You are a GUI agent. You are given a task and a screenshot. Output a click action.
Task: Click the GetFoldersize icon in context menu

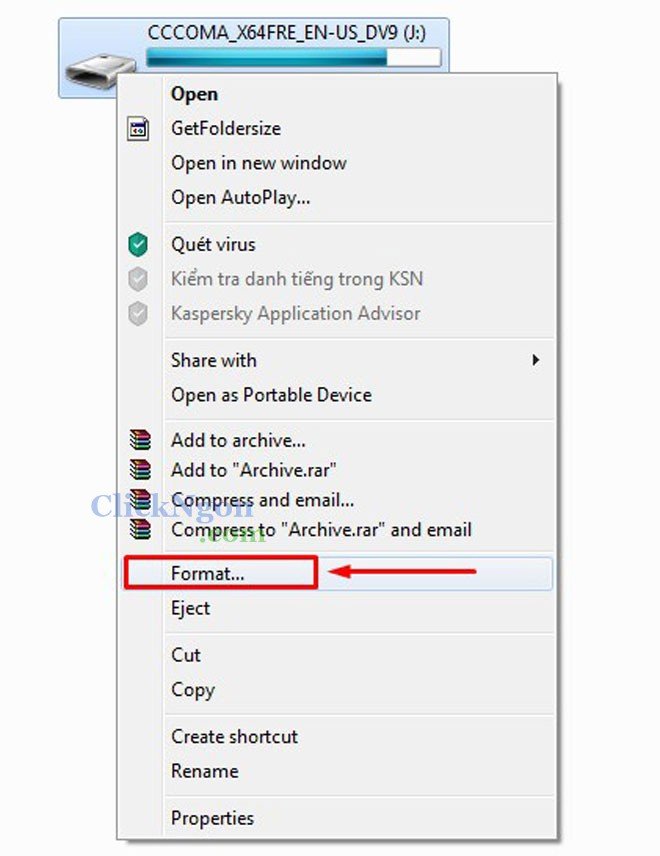pyautogui.click(x=138, y=129)
